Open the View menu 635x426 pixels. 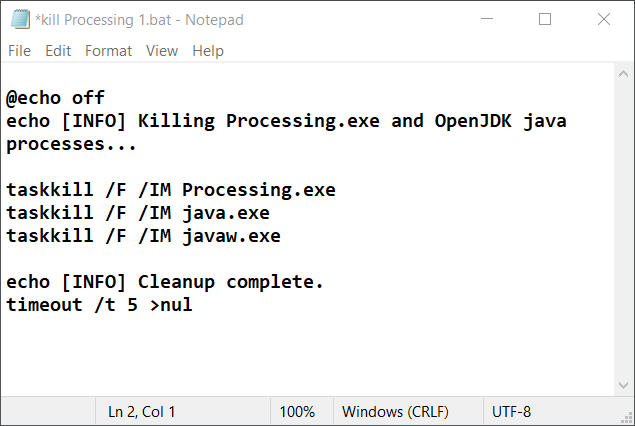[x=161, y=50]
